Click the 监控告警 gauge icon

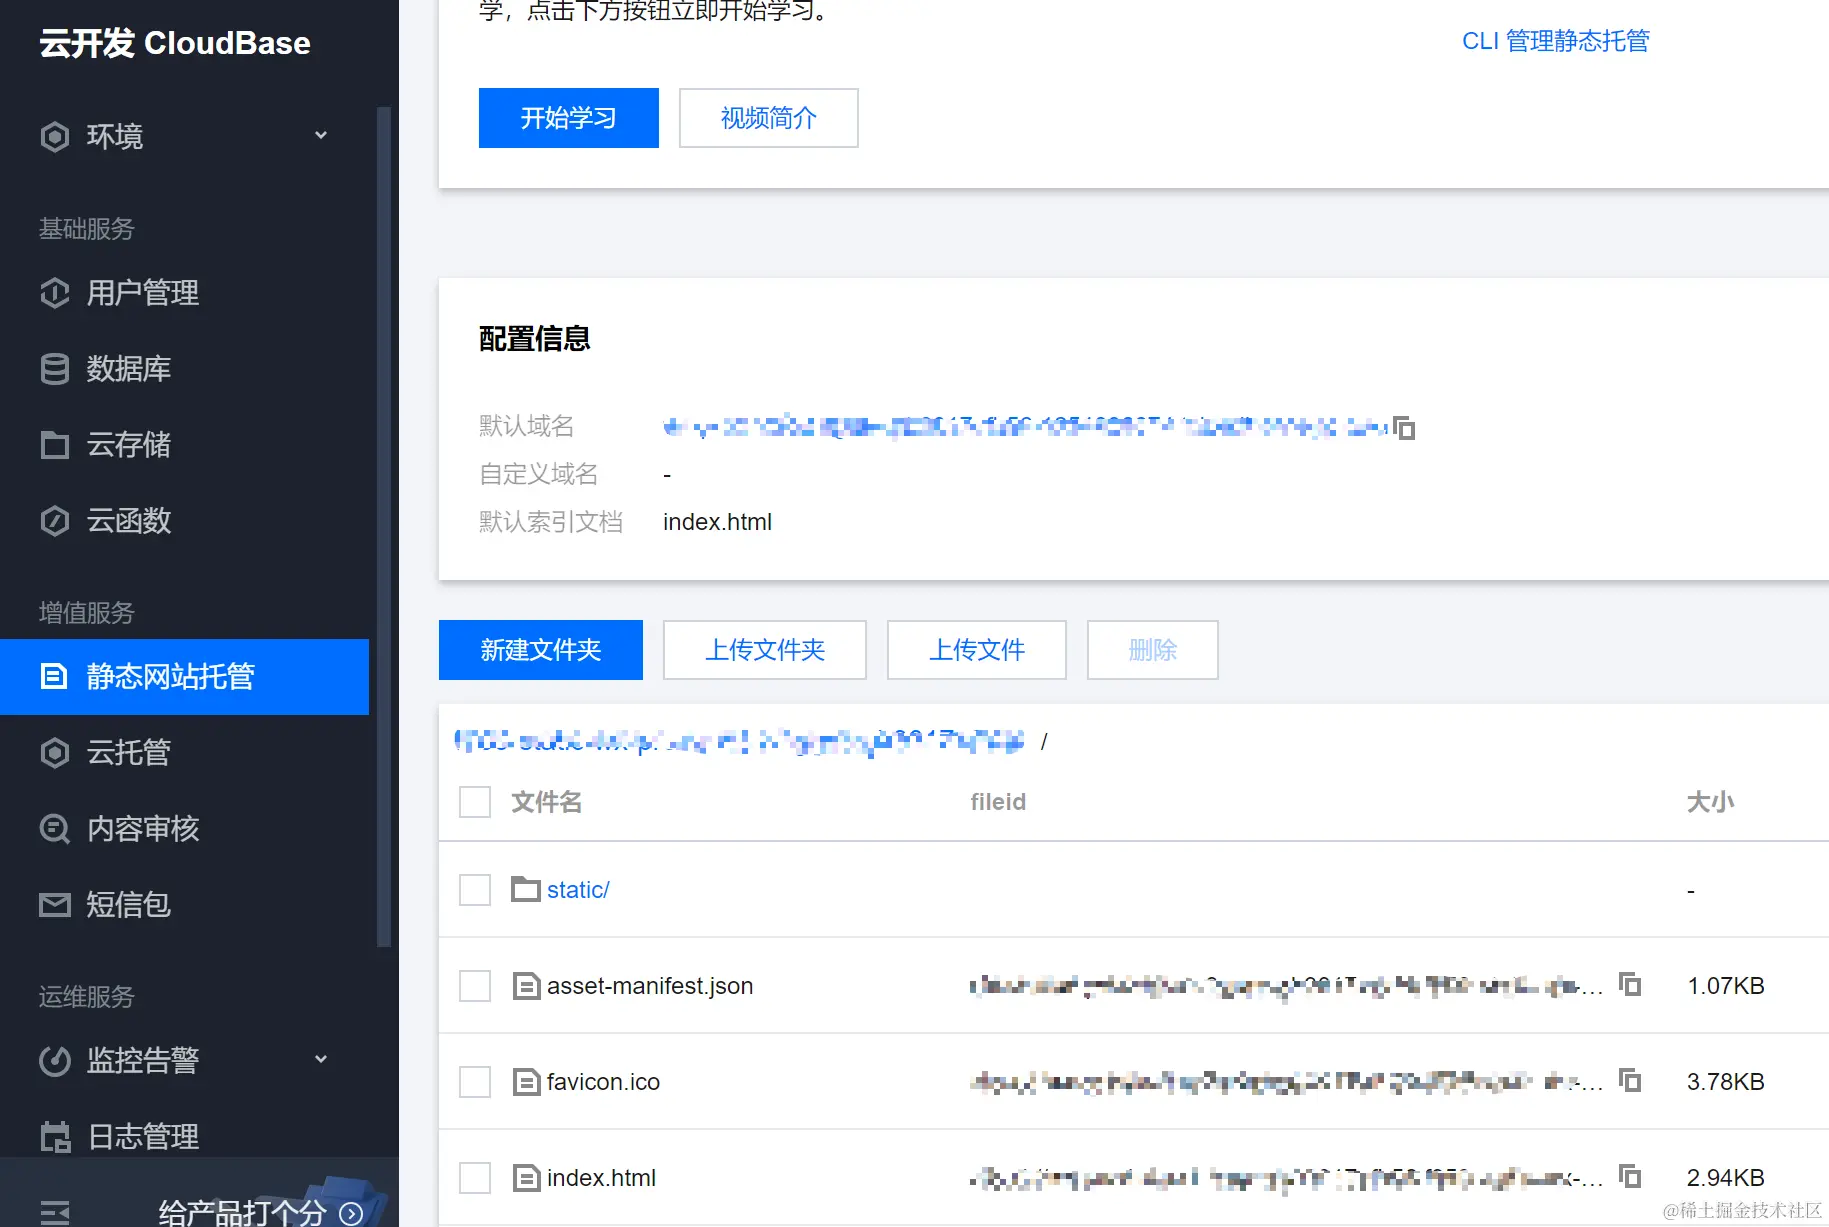point(55,1061)
